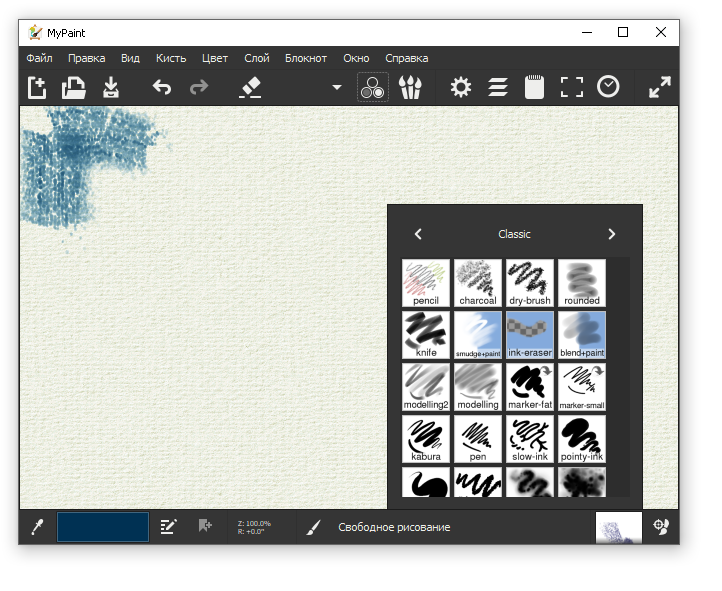Click the expand arrows icon
Screen dimensions: 722x591
pyautogui.click(x=660, y=87)
